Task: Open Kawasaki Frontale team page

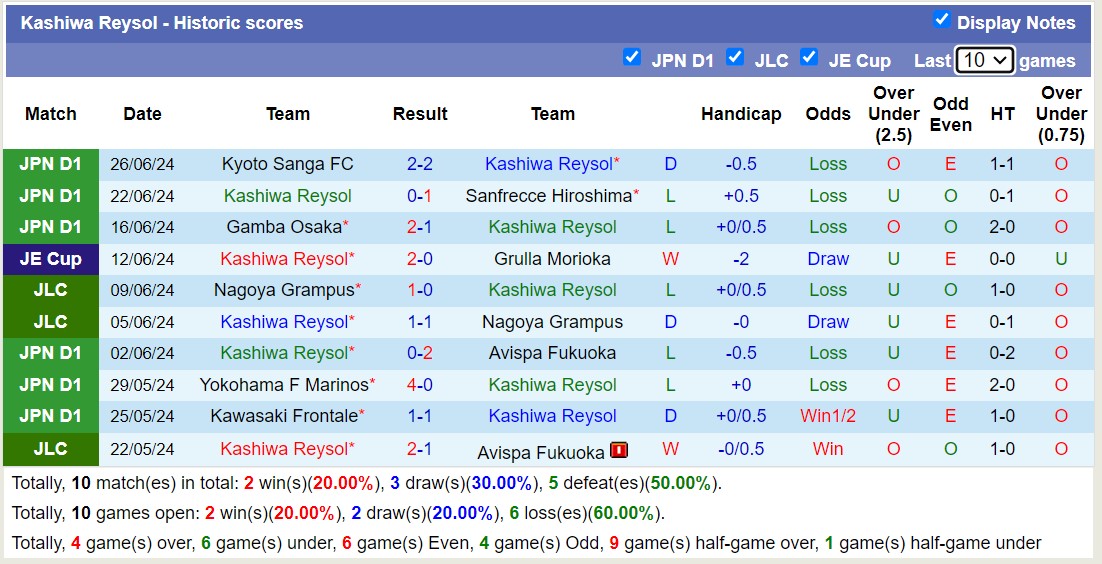Action: point(284,416)
